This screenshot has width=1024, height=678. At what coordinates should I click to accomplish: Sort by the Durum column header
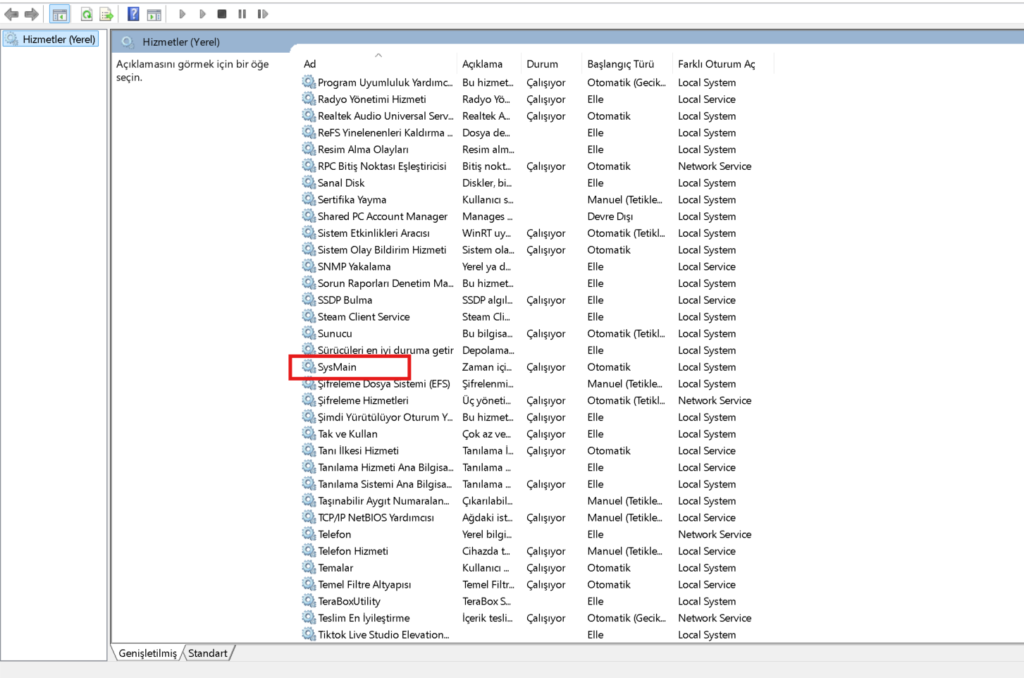coord(542,64)
